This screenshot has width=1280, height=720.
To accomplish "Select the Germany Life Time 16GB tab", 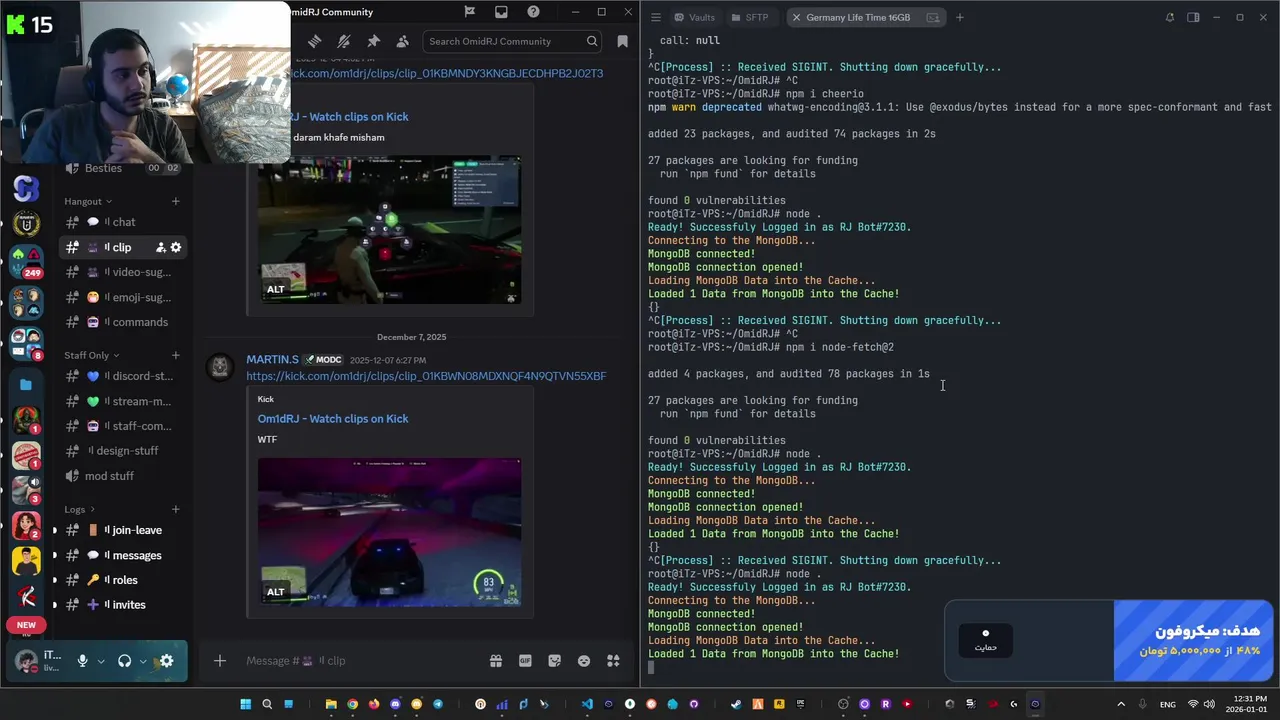I will 866,17.
